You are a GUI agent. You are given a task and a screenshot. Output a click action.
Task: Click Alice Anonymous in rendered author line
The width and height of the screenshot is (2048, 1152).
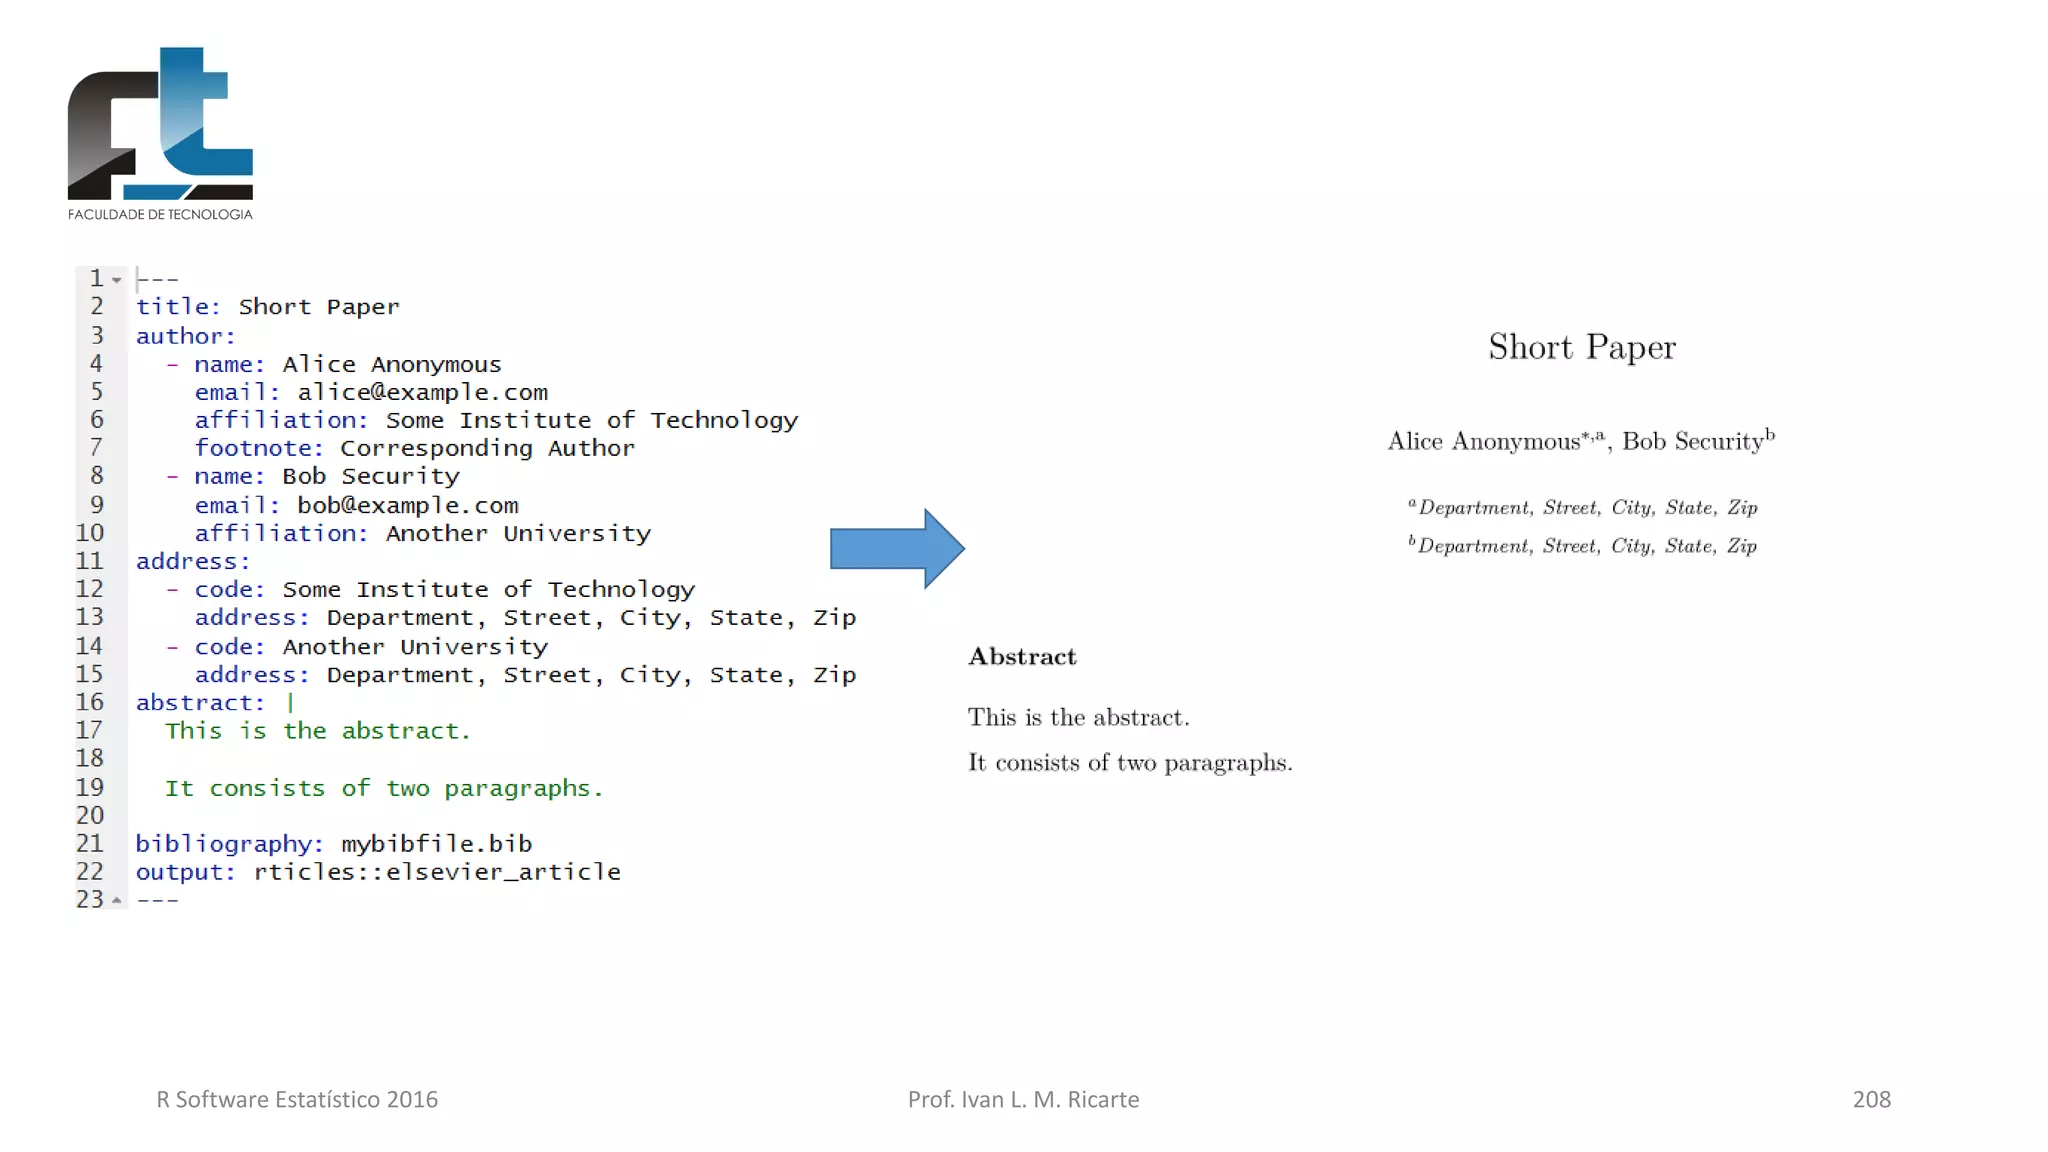coord(1483,442)
